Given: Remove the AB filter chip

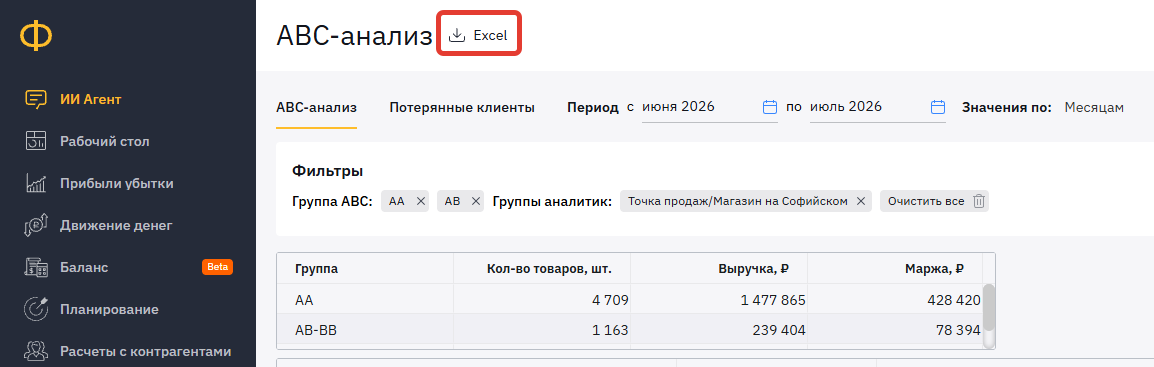Looking at the screenshot, I should 475,201.
